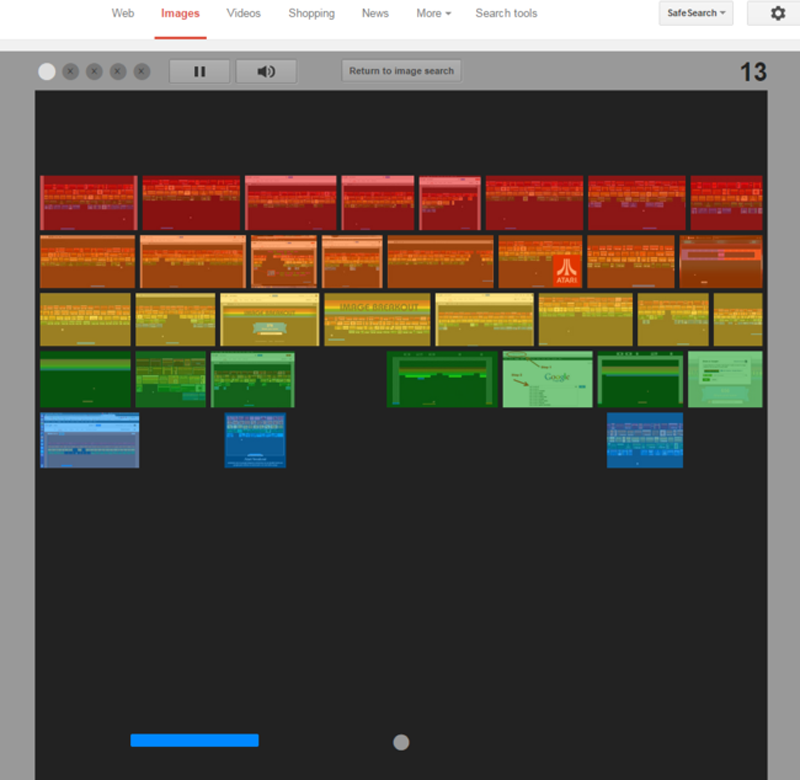Click Return to image search

coord(401,71)
